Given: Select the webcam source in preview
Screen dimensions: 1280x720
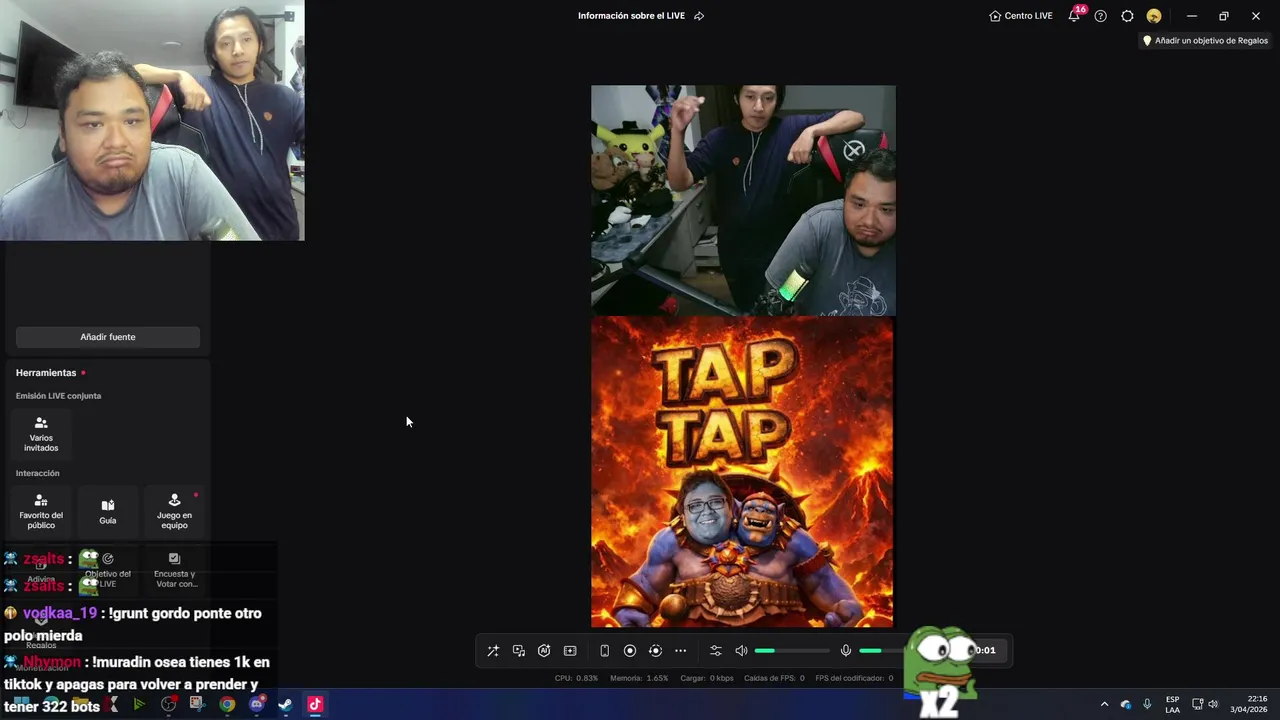Looking at the screenshot, I should tap(743, 200).
